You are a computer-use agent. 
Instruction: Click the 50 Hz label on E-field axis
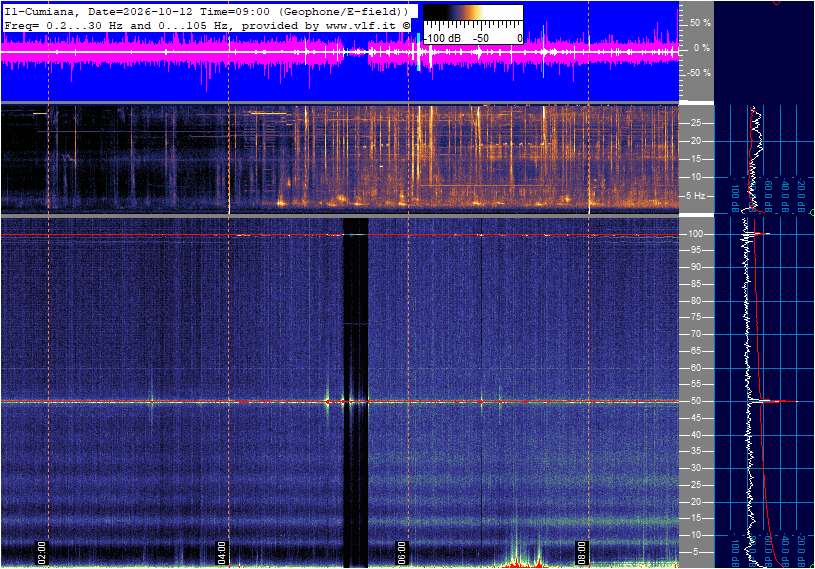(695, 401)
